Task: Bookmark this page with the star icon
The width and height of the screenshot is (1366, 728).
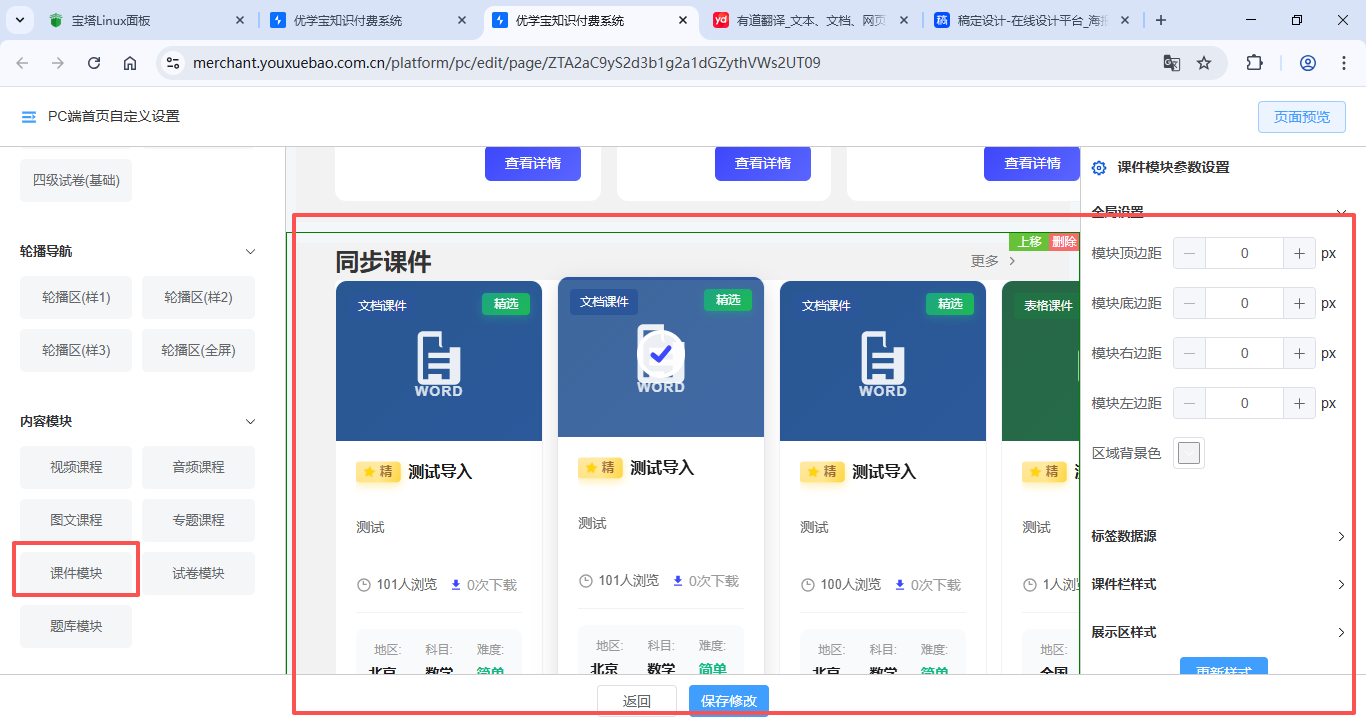Action: [1204, 63]
